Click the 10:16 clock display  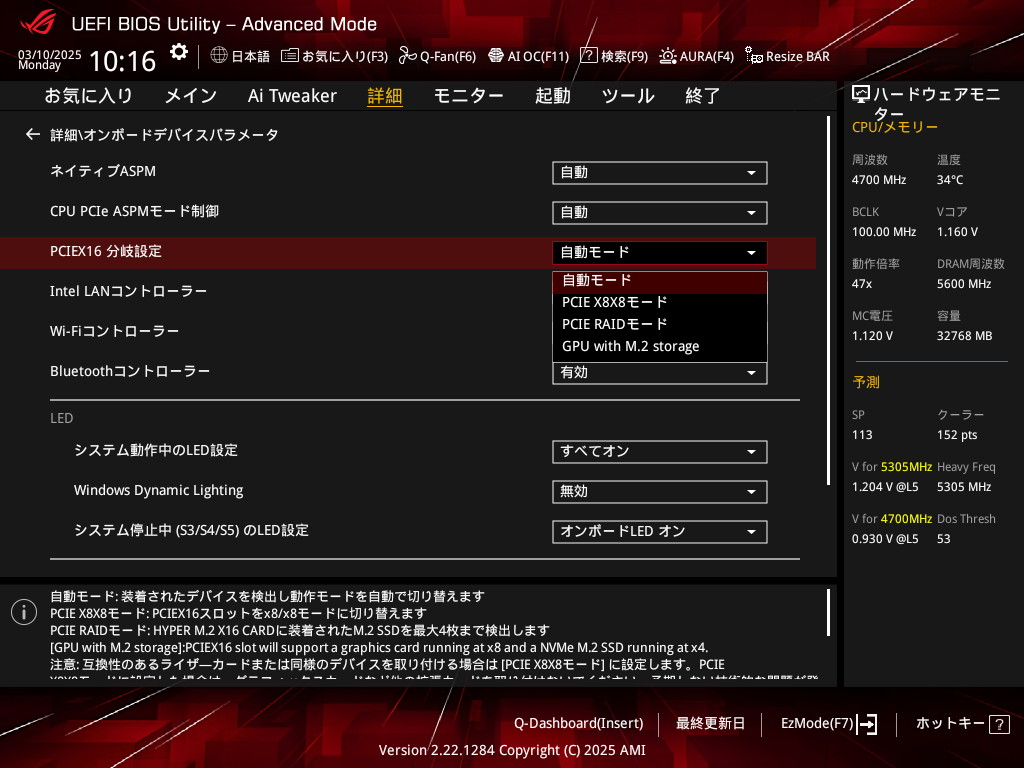point(122,61)
